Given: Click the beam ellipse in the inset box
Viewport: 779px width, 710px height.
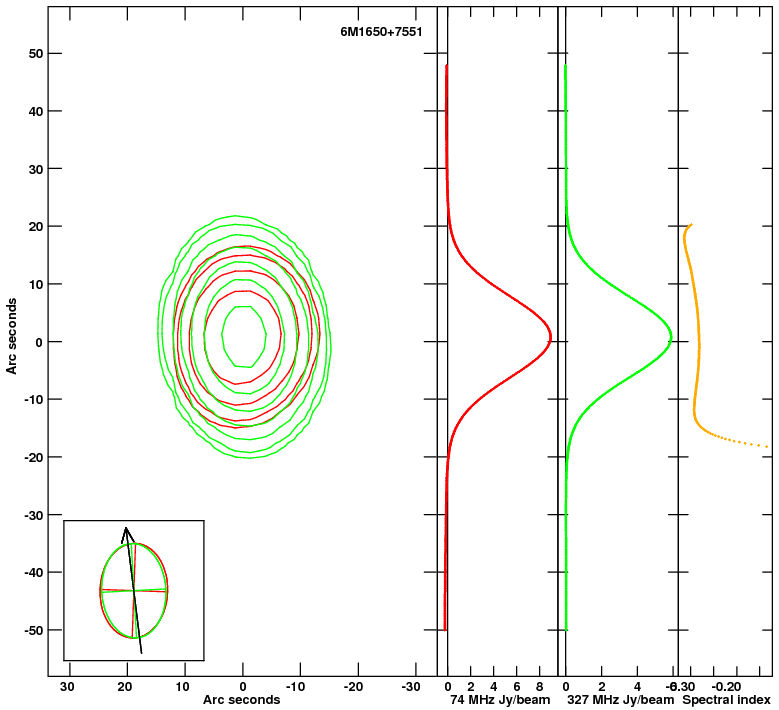Looking at the screenshot, I should 134,591.
